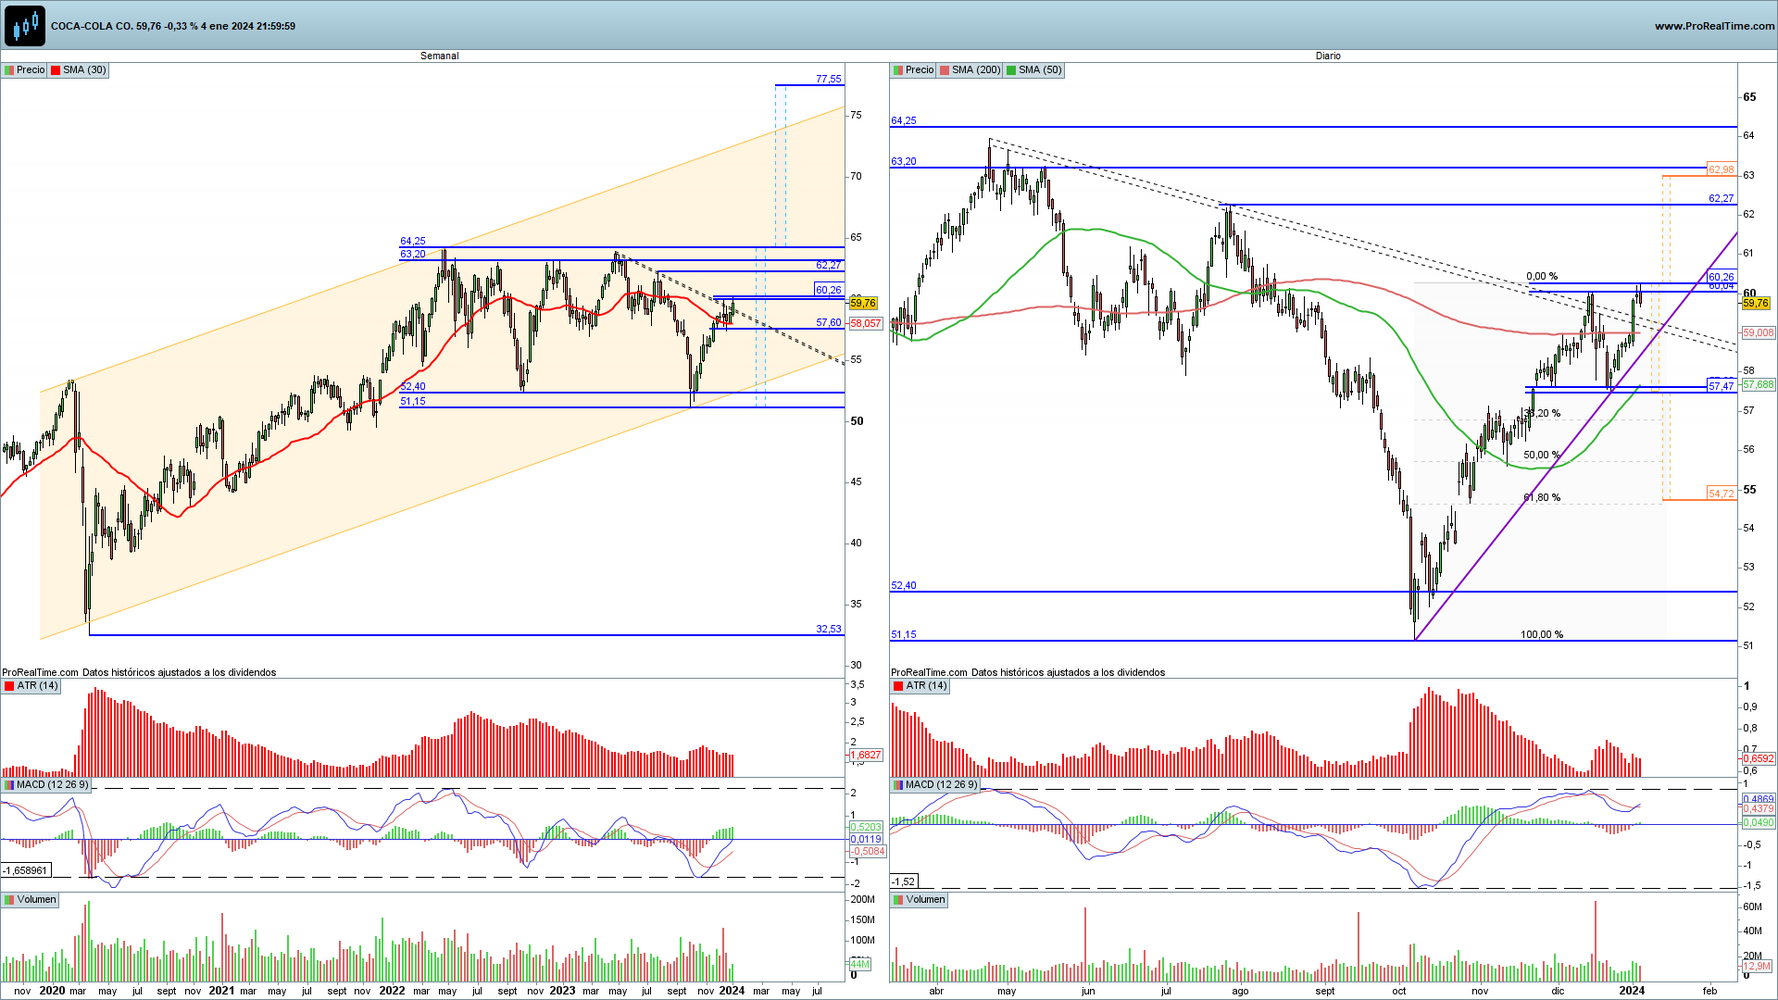The height and width of the screenshot is (1000, 1778).
Task: Click the 57,47 support label on daily chart
Action: 1721,386
